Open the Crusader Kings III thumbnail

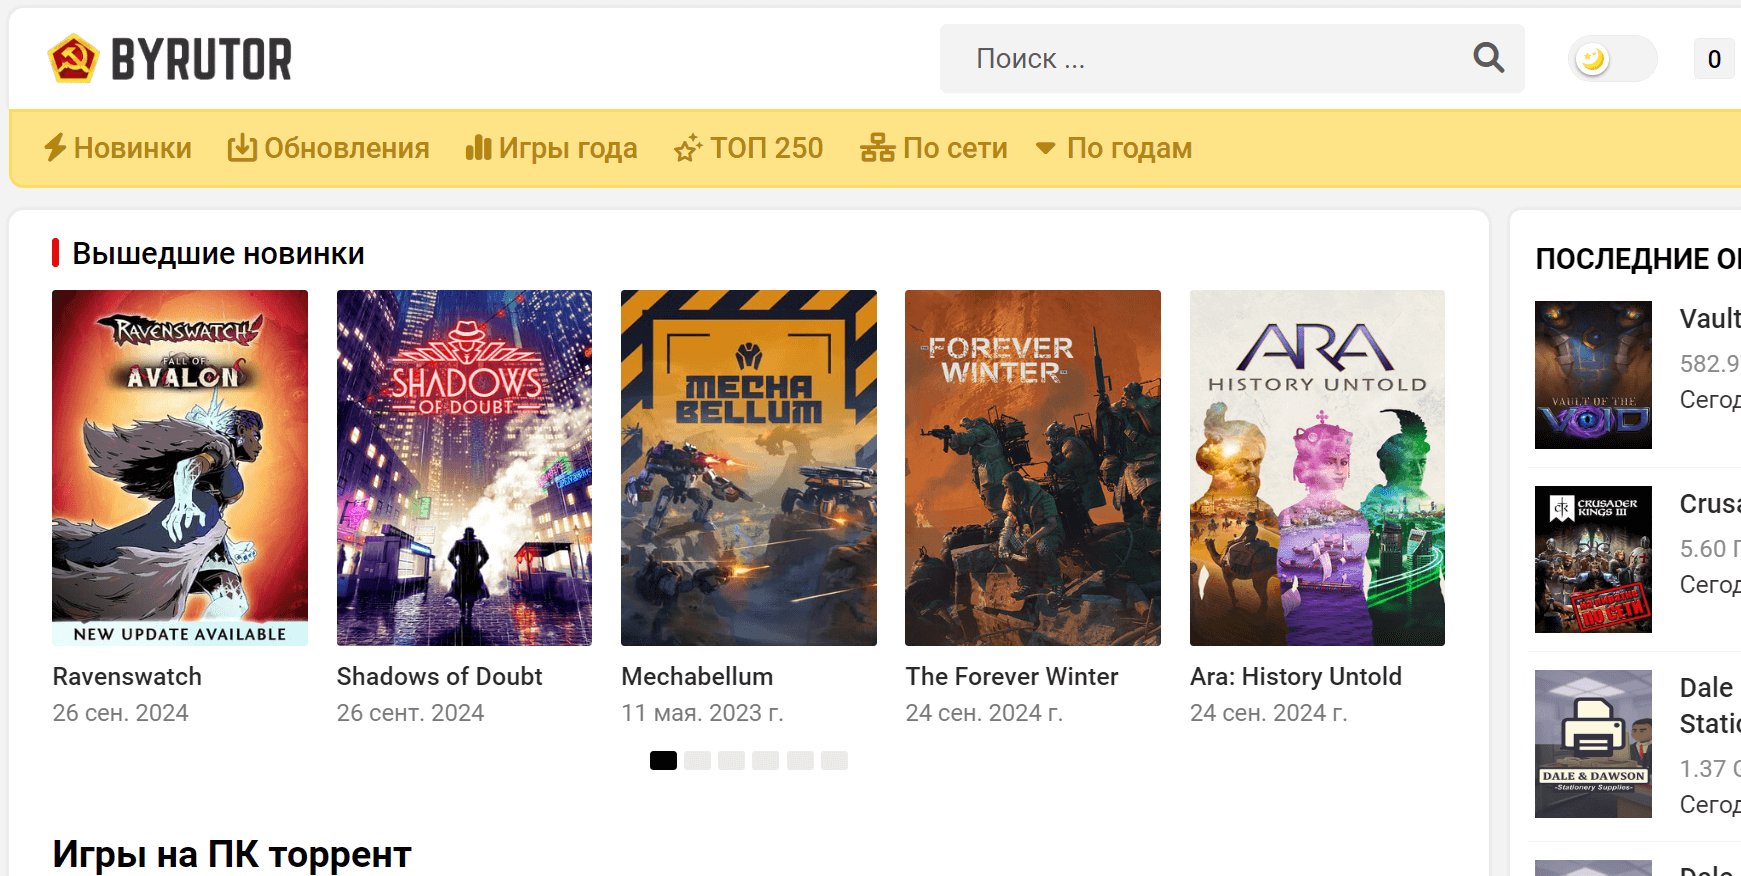(x=1593, y=559)
